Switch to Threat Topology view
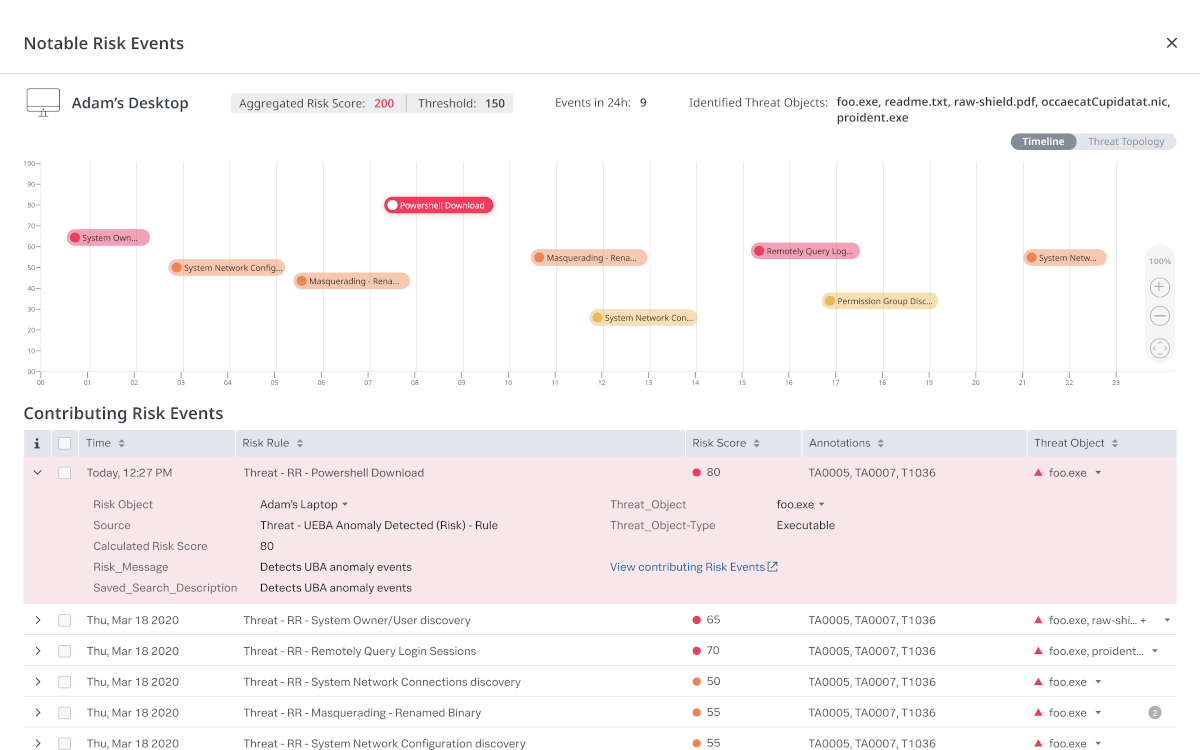1200x750 pixels. 1126,142
